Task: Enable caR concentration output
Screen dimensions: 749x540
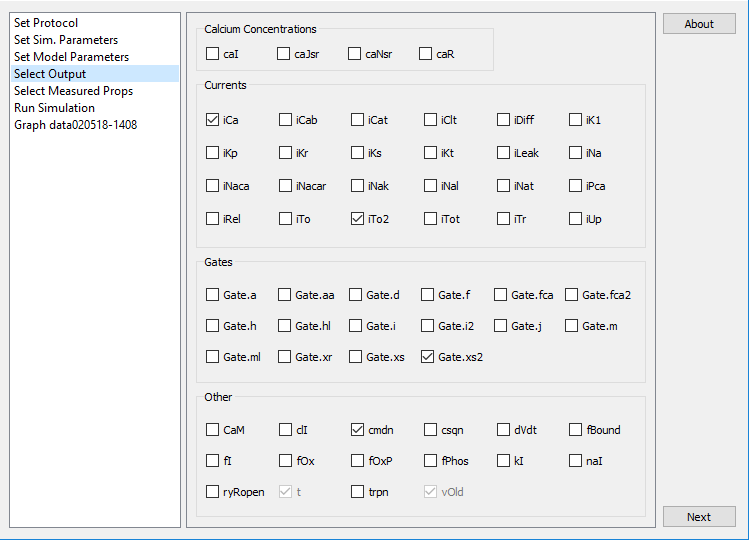Action: (x=425, y=54)
